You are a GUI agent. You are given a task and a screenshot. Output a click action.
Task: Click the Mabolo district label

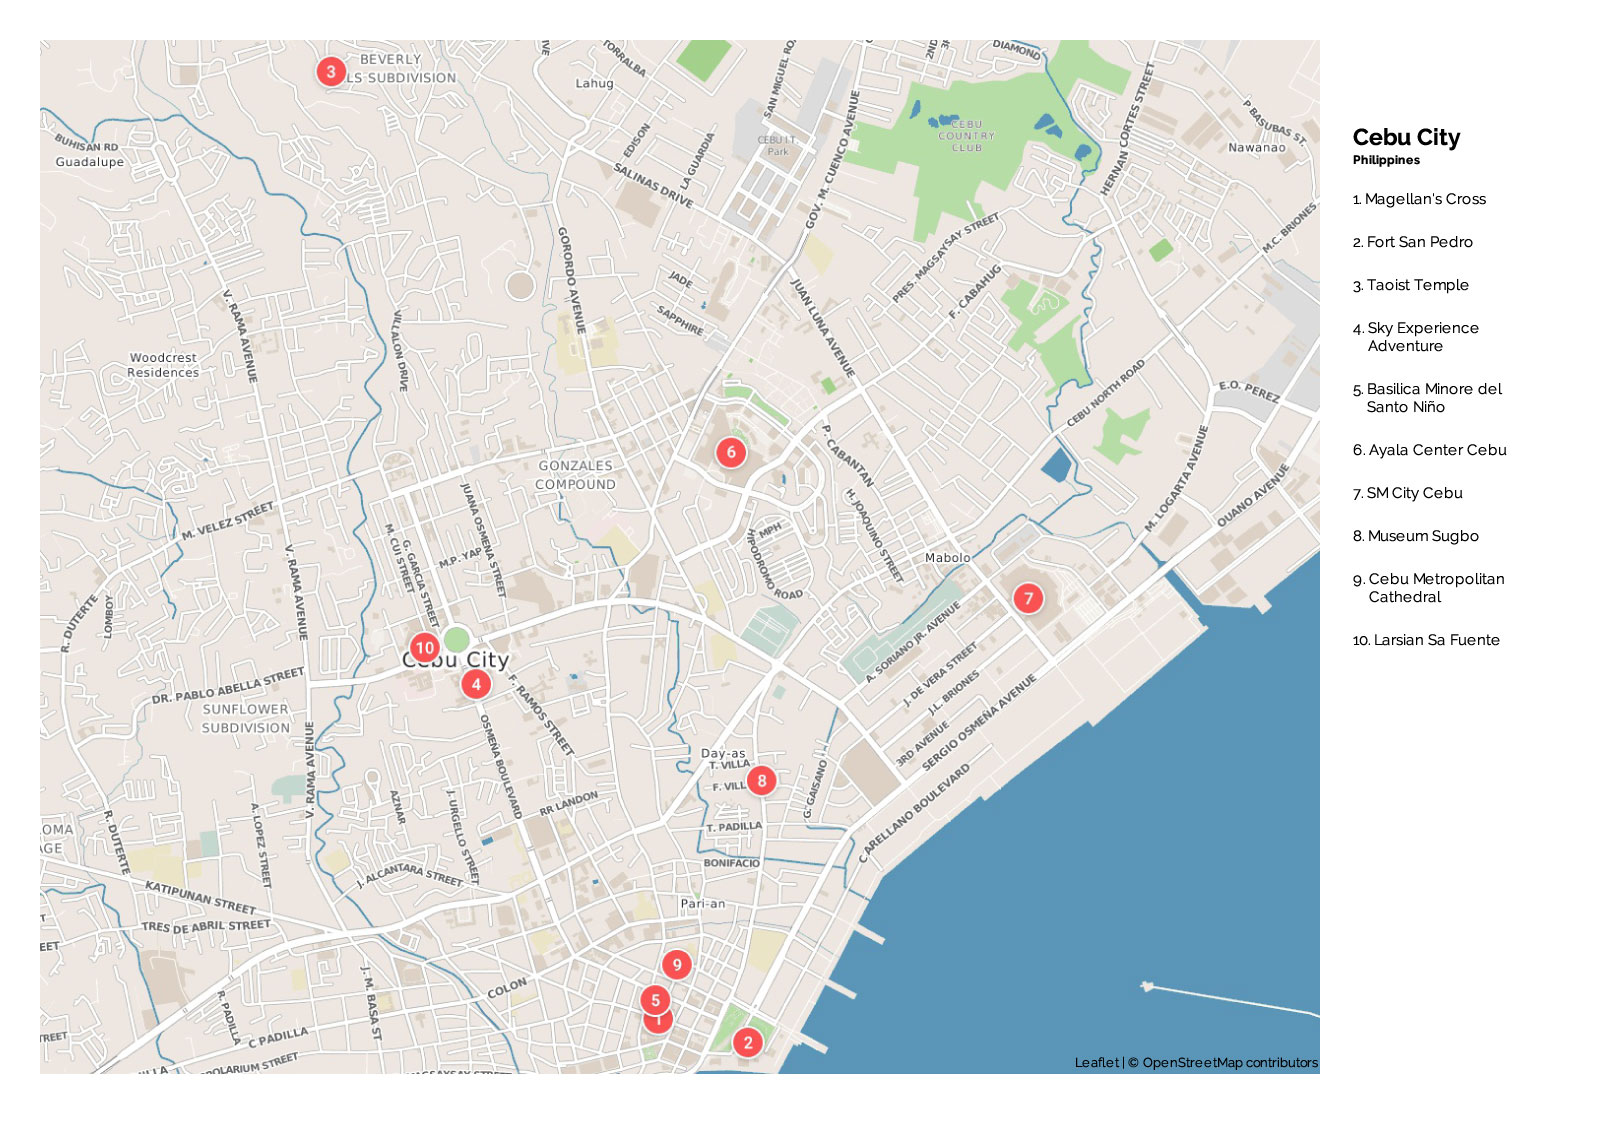tap(947, 557)
